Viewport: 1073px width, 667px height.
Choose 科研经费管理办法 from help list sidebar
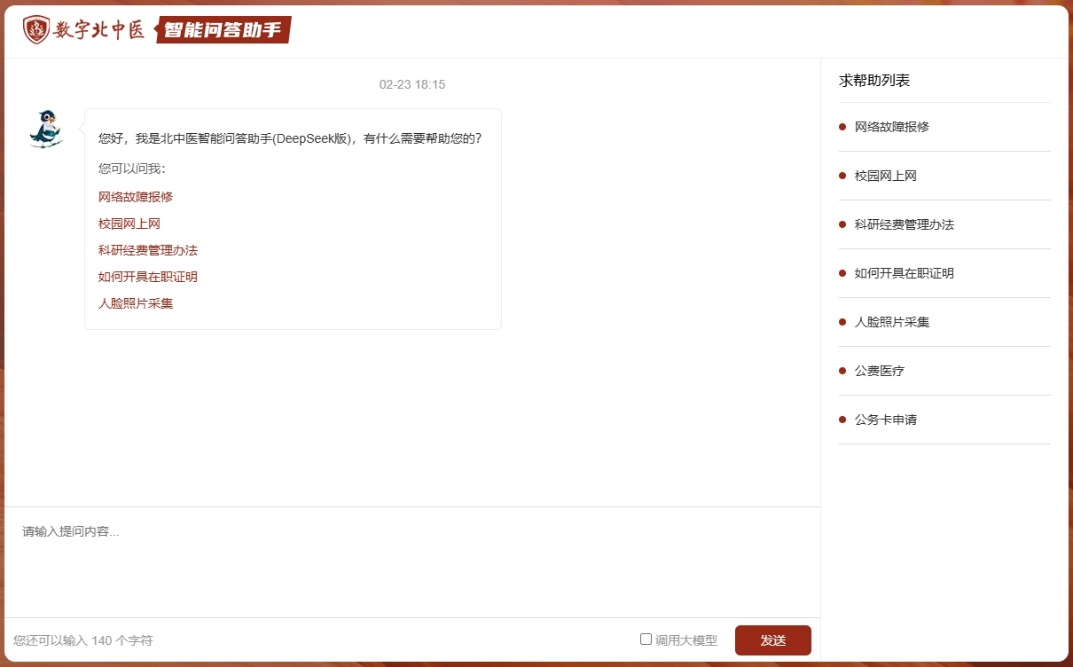click(904, 225)
